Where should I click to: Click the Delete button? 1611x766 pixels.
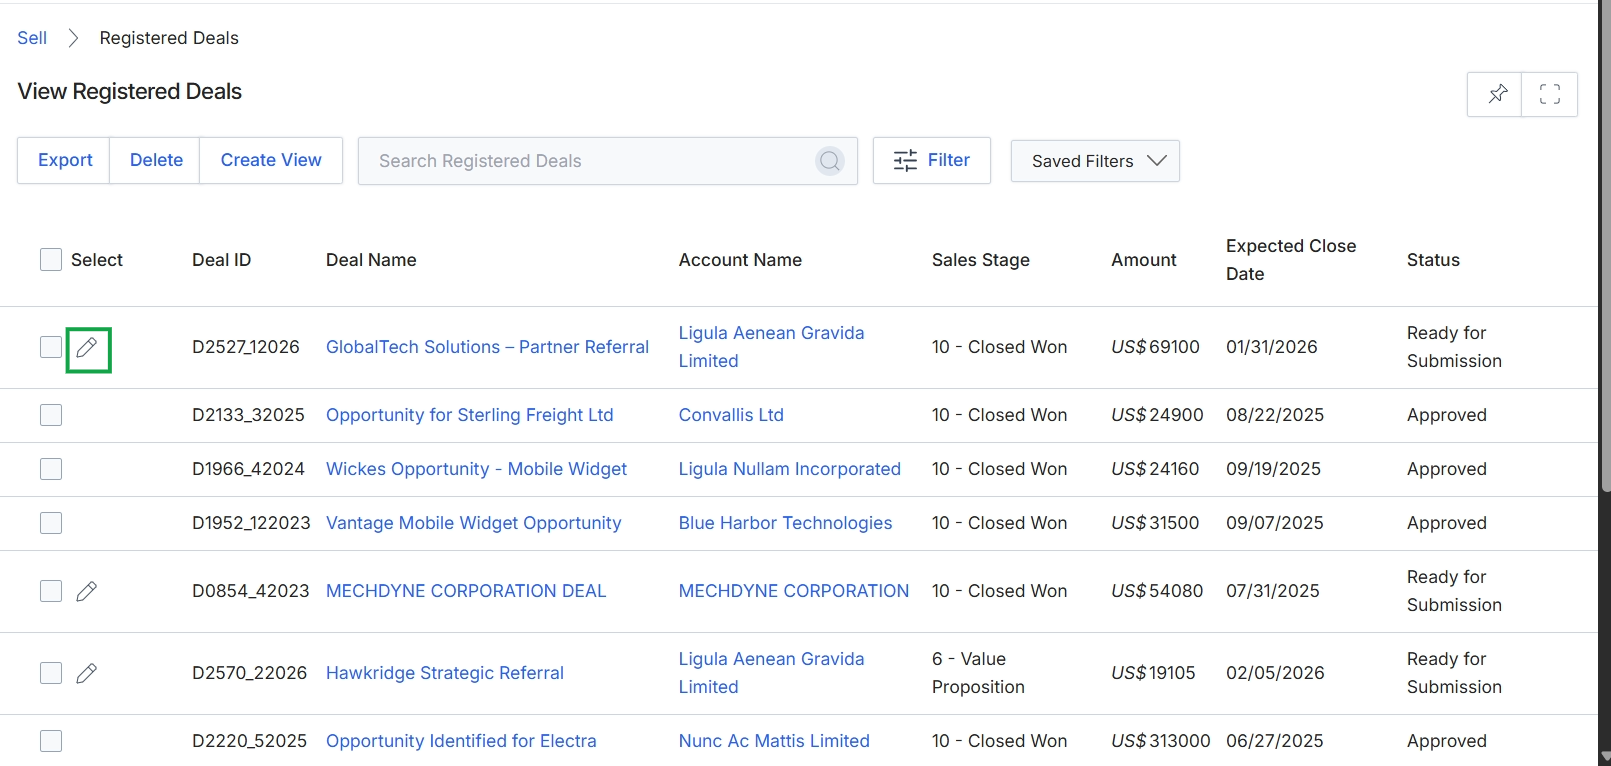pos(156,160)
